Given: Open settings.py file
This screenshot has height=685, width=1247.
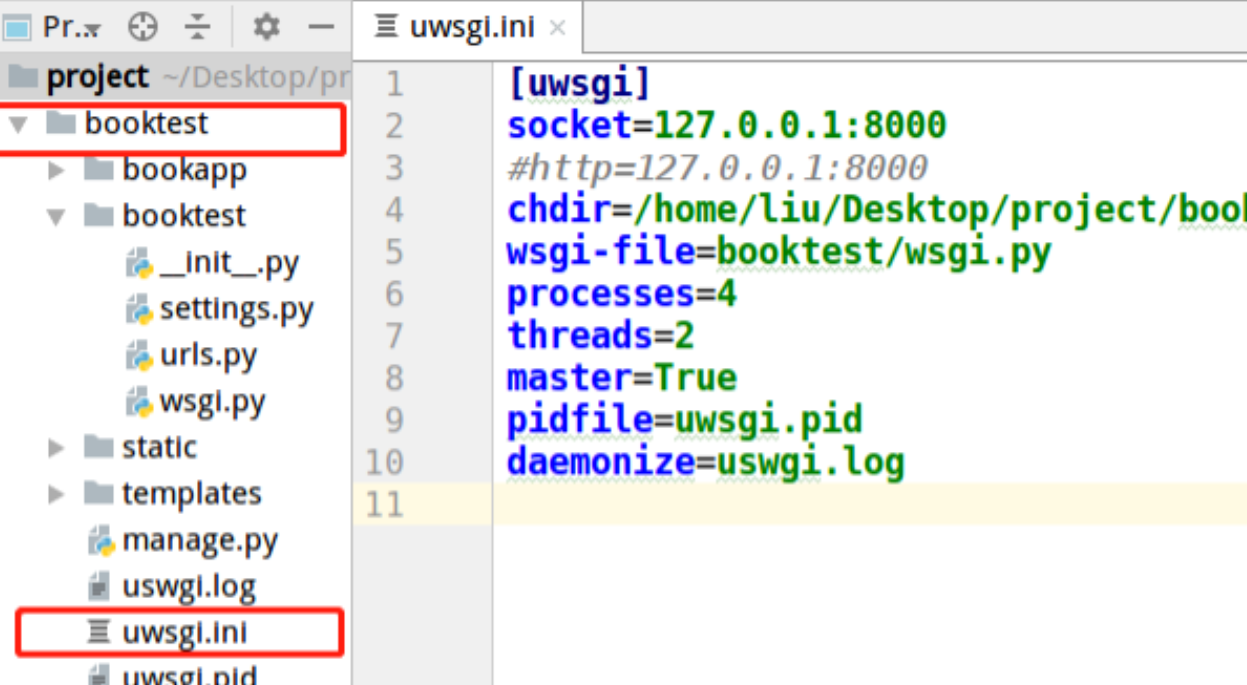Looking at the screenshot, I should pos(236,309).
